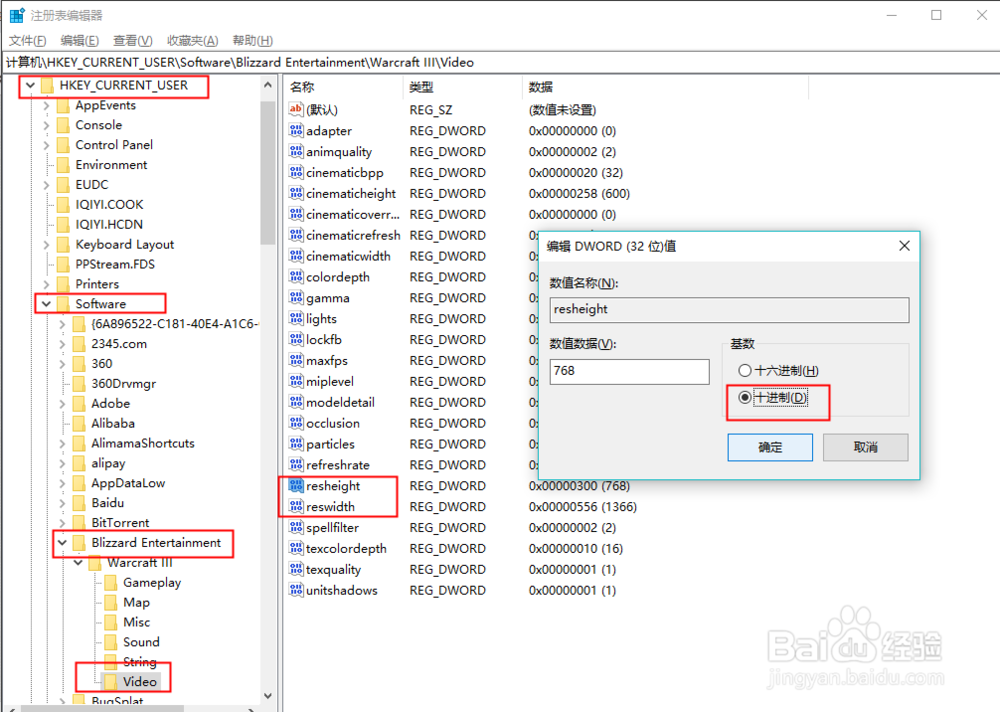
Task: Click the 数据 column header
Action: (x=665, y=87)
